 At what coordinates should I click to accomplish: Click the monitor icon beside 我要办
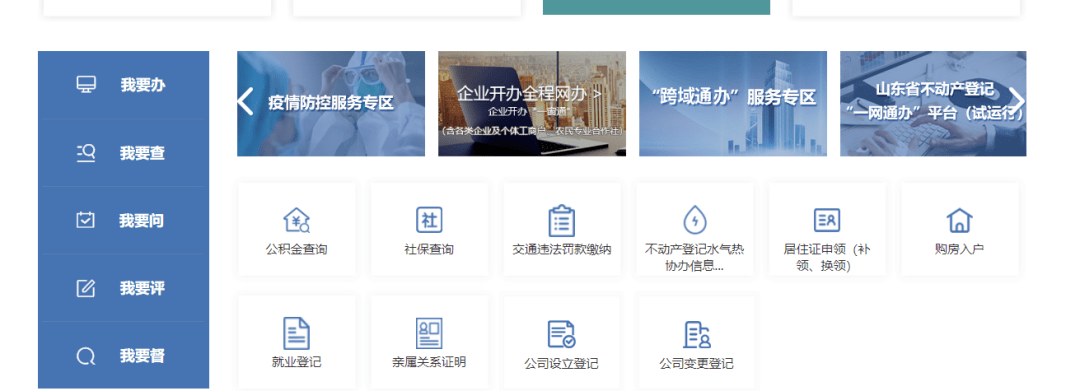click(x=86, y=85)
